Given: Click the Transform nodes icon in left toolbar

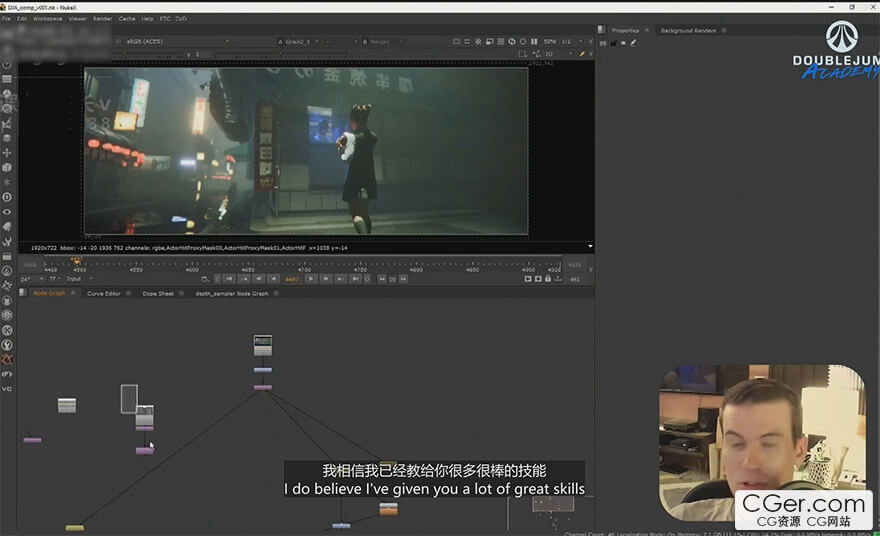Looking at the screenshot, I should pyautogui.click(x=7, y=152).
